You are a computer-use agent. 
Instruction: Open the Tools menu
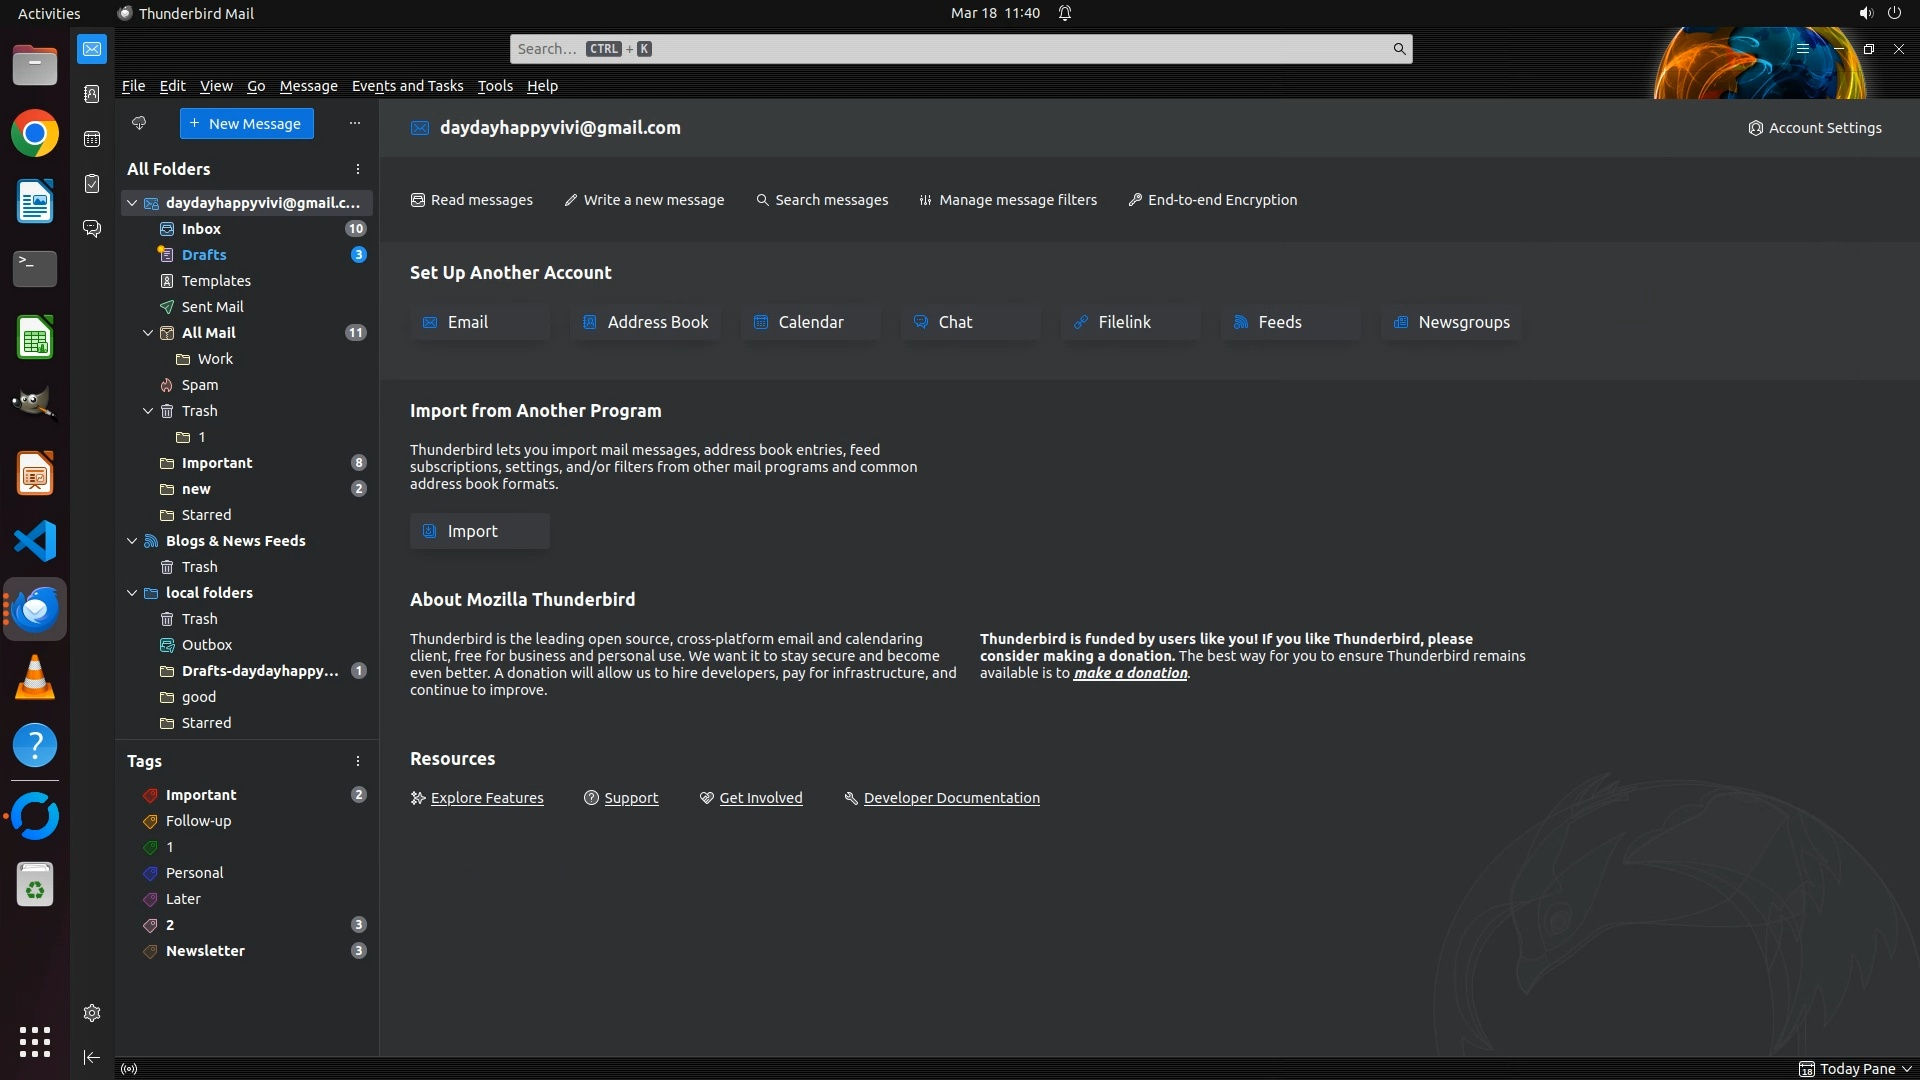tap(495, 86)
